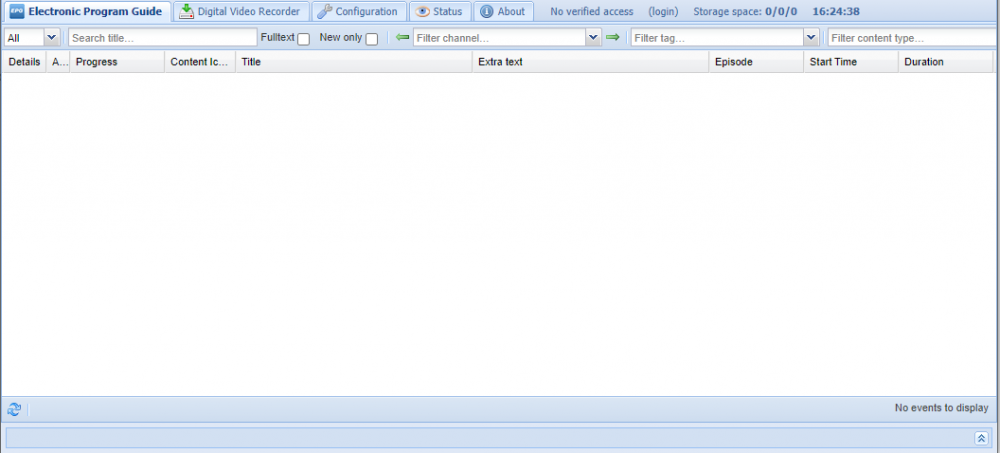Click the abbreviated A... column header

pyautogui.click(x=58, y=62)
